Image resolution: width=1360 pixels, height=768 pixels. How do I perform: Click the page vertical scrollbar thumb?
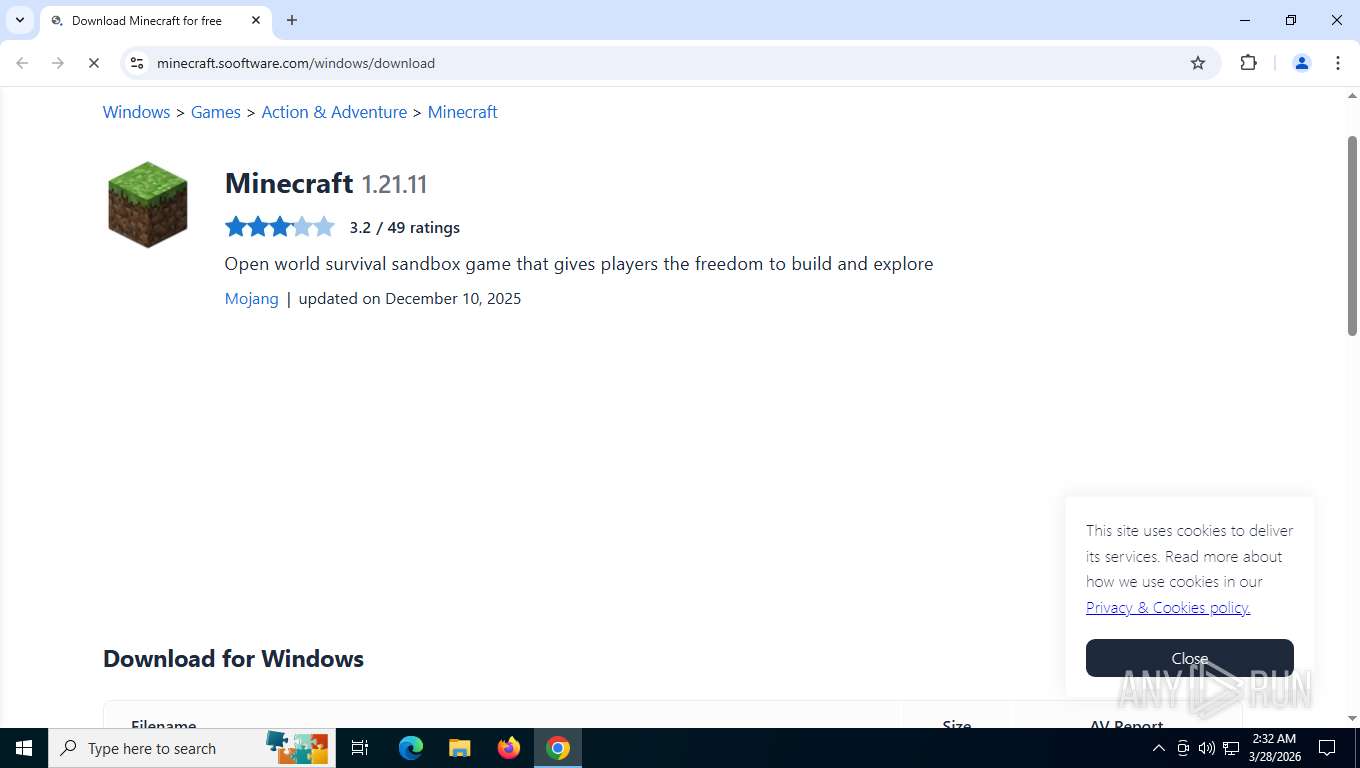click(x=1352, y=235)
